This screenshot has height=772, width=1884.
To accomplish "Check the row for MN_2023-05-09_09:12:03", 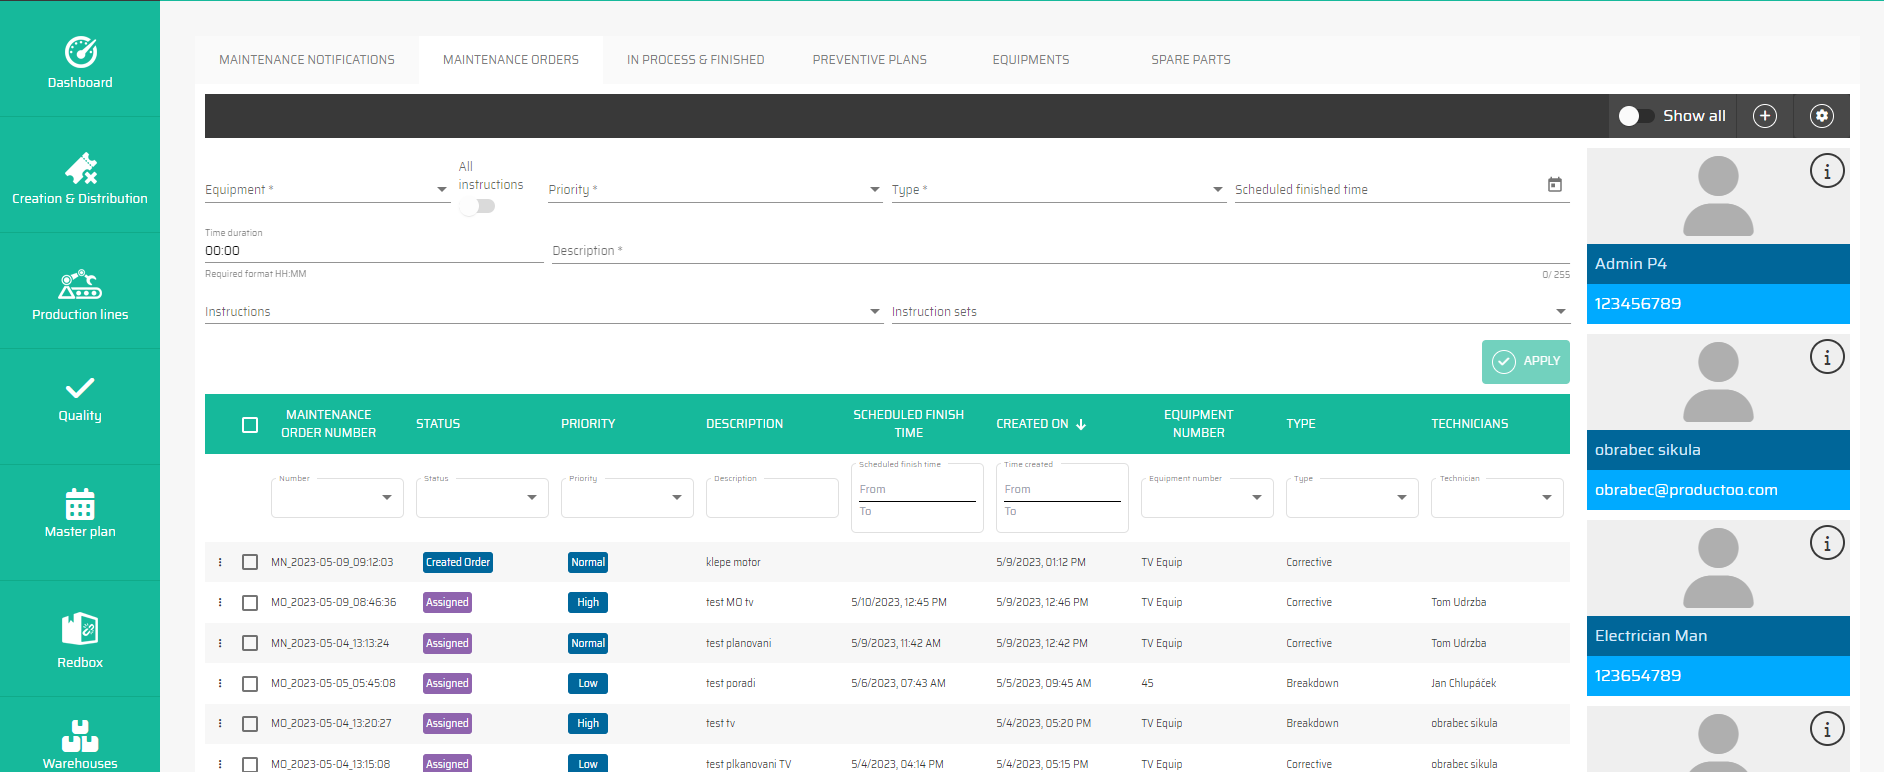I will pos(250,562).
